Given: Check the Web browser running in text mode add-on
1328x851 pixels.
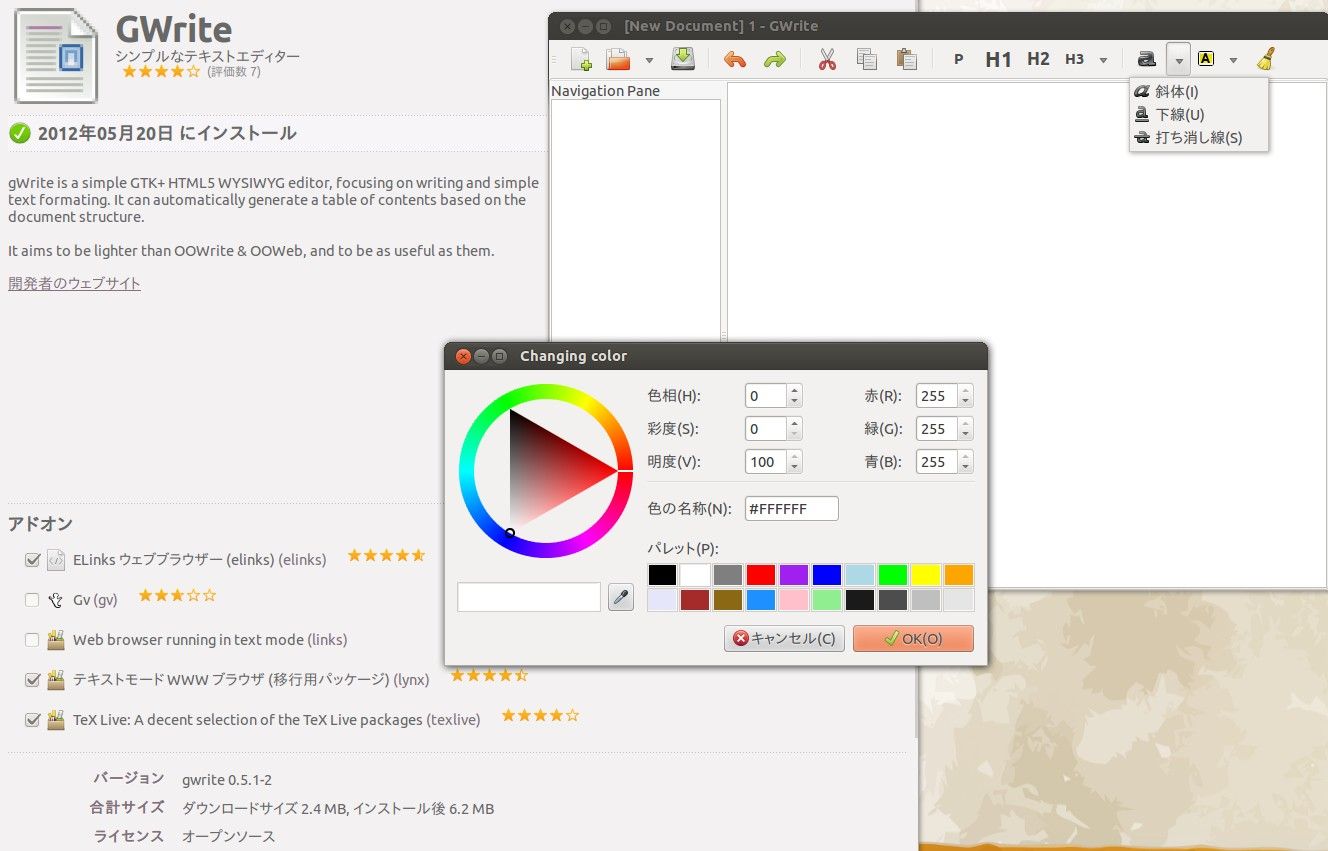Looking at the screenshot, I should point(32,640).
